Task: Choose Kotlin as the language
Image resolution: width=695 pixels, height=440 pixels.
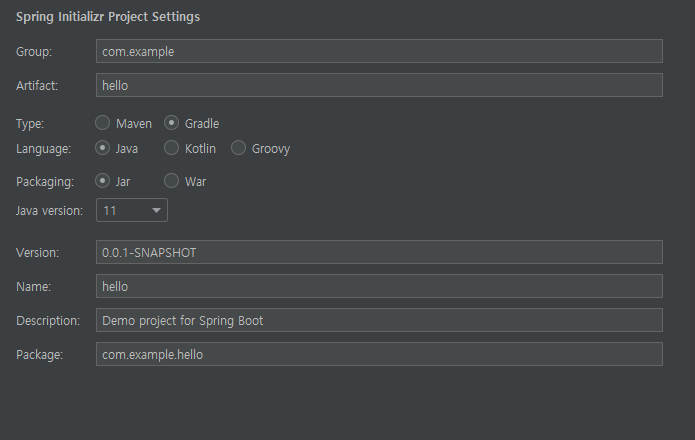Action: click(x=172, y=148)
